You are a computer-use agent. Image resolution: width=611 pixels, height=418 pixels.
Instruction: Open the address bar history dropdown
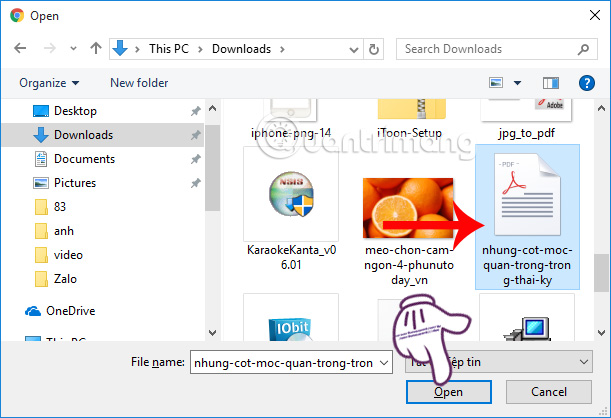(354, 49)
